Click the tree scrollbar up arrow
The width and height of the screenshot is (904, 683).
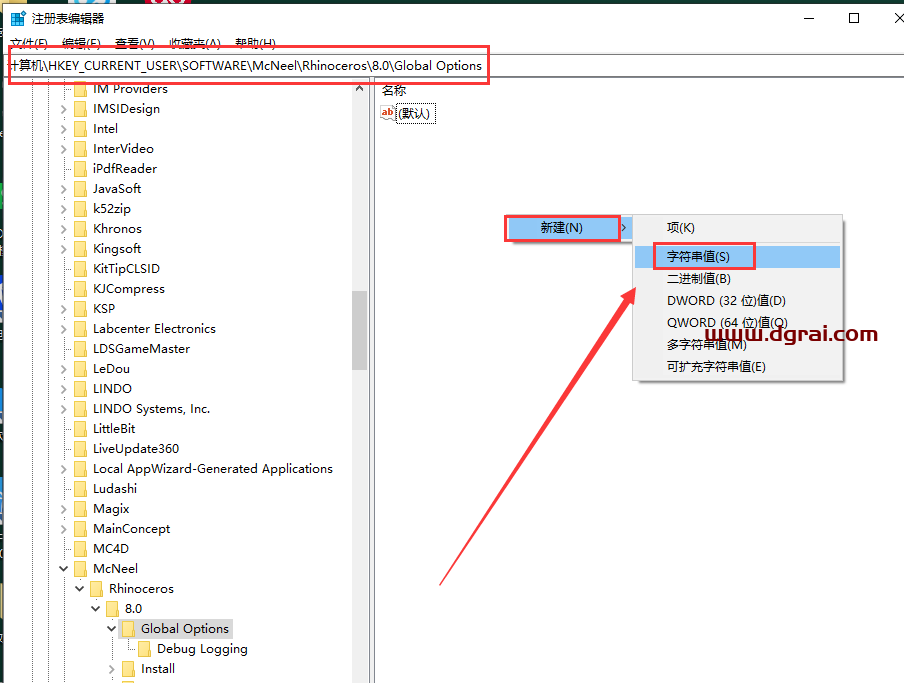pos(359,88)
